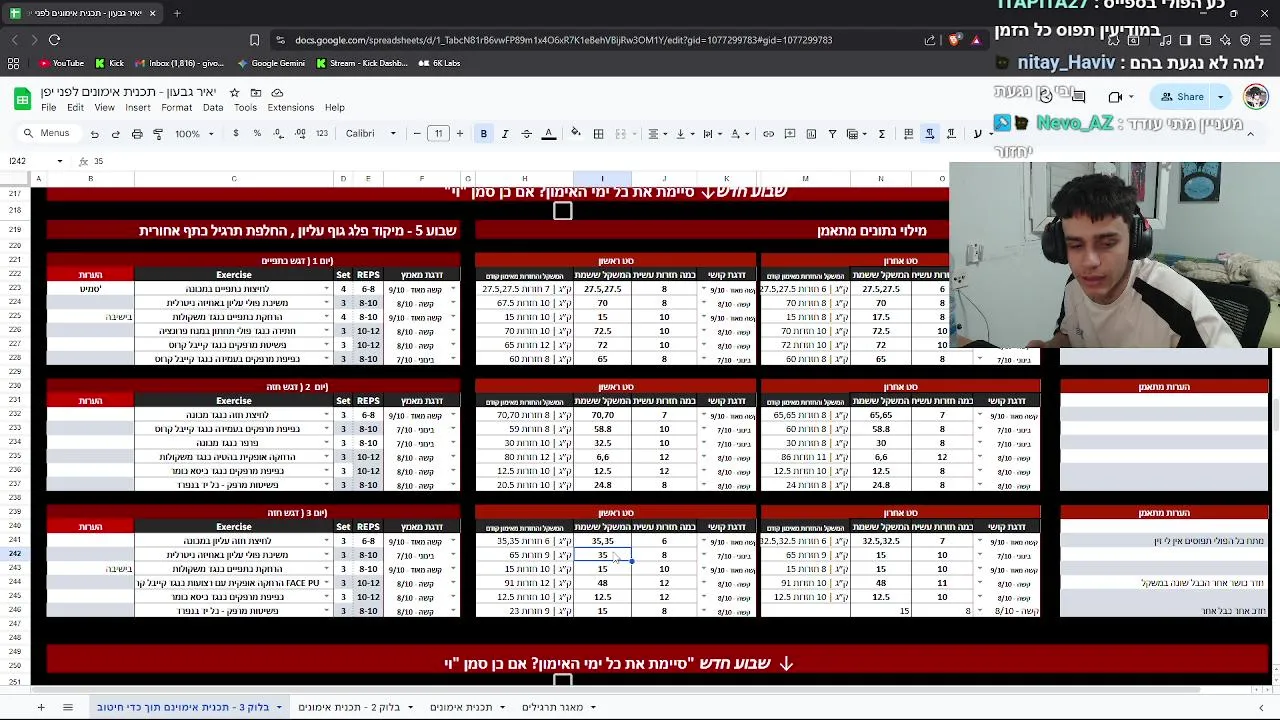The width and height of the screenshot is (1280, 720).
Task: Click the Insert link icon
Action: click(768, 134)
